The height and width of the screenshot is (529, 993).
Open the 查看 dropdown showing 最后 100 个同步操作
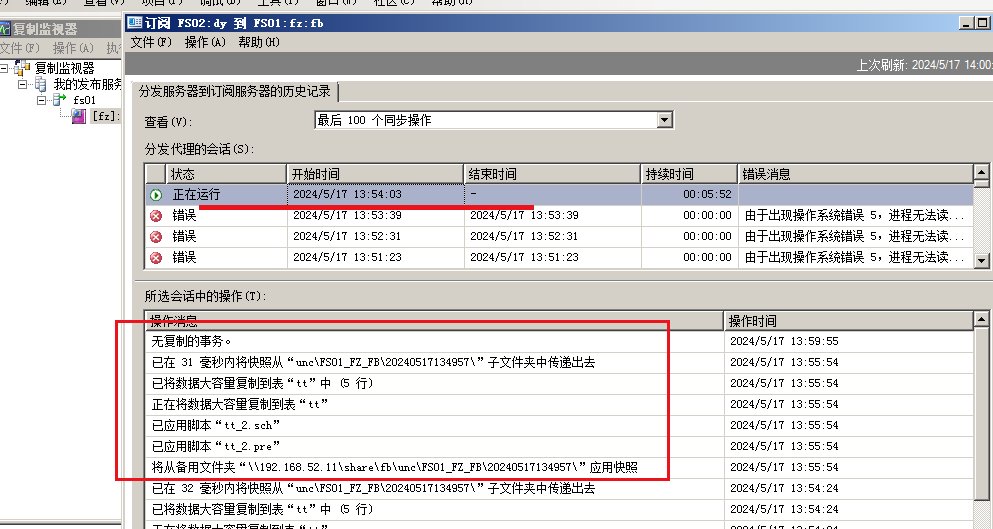pos(664,120)
